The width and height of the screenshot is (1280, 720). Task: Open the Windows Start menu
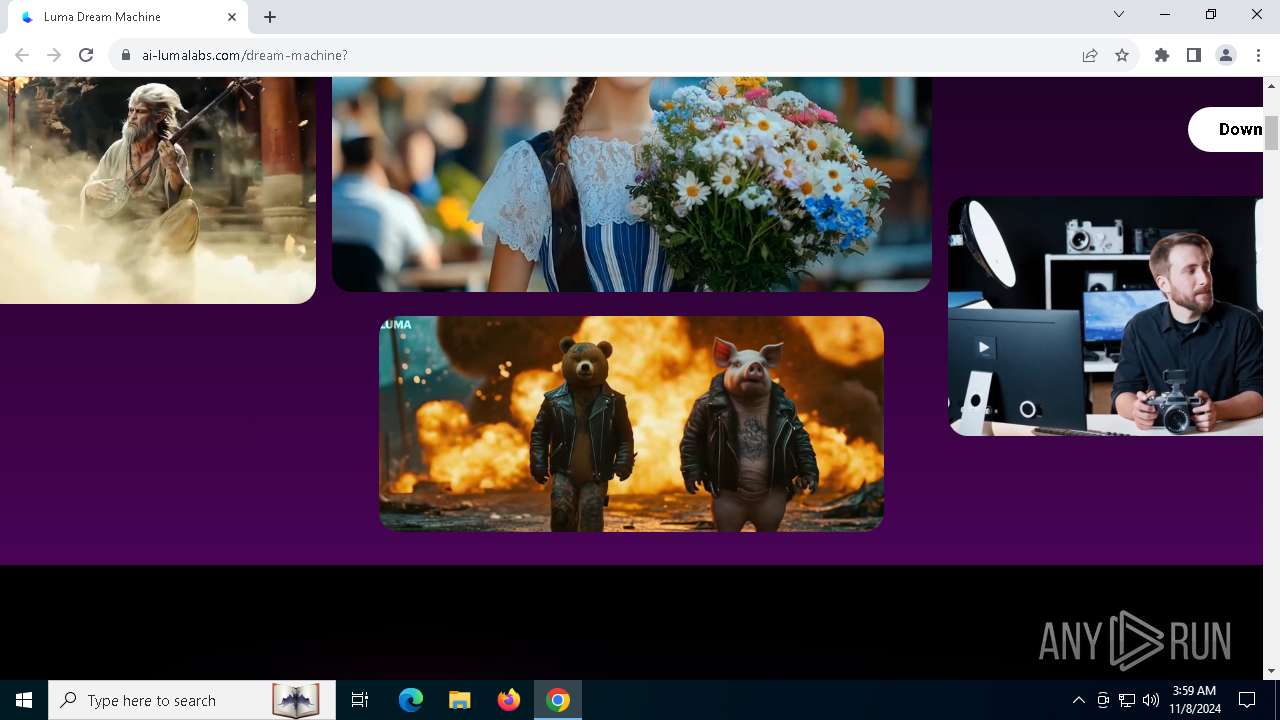pos(24,700)
